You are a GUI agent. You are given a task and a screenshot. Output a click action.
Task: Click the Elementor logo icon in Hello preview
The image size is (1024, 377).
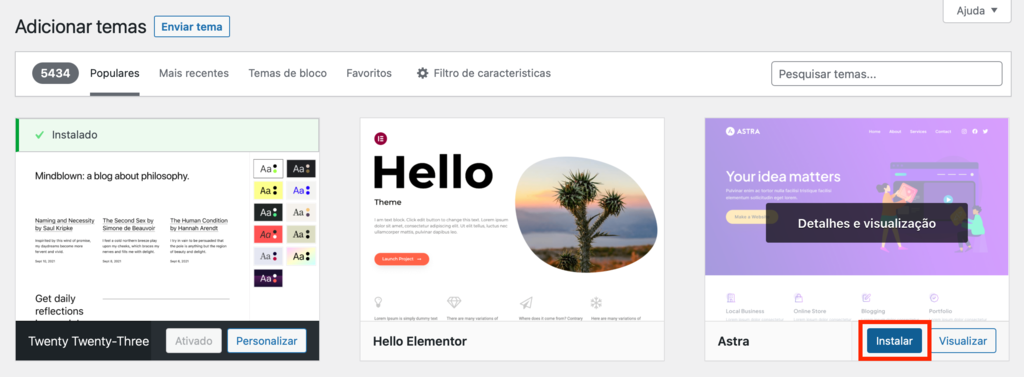[x=381, y=139]
